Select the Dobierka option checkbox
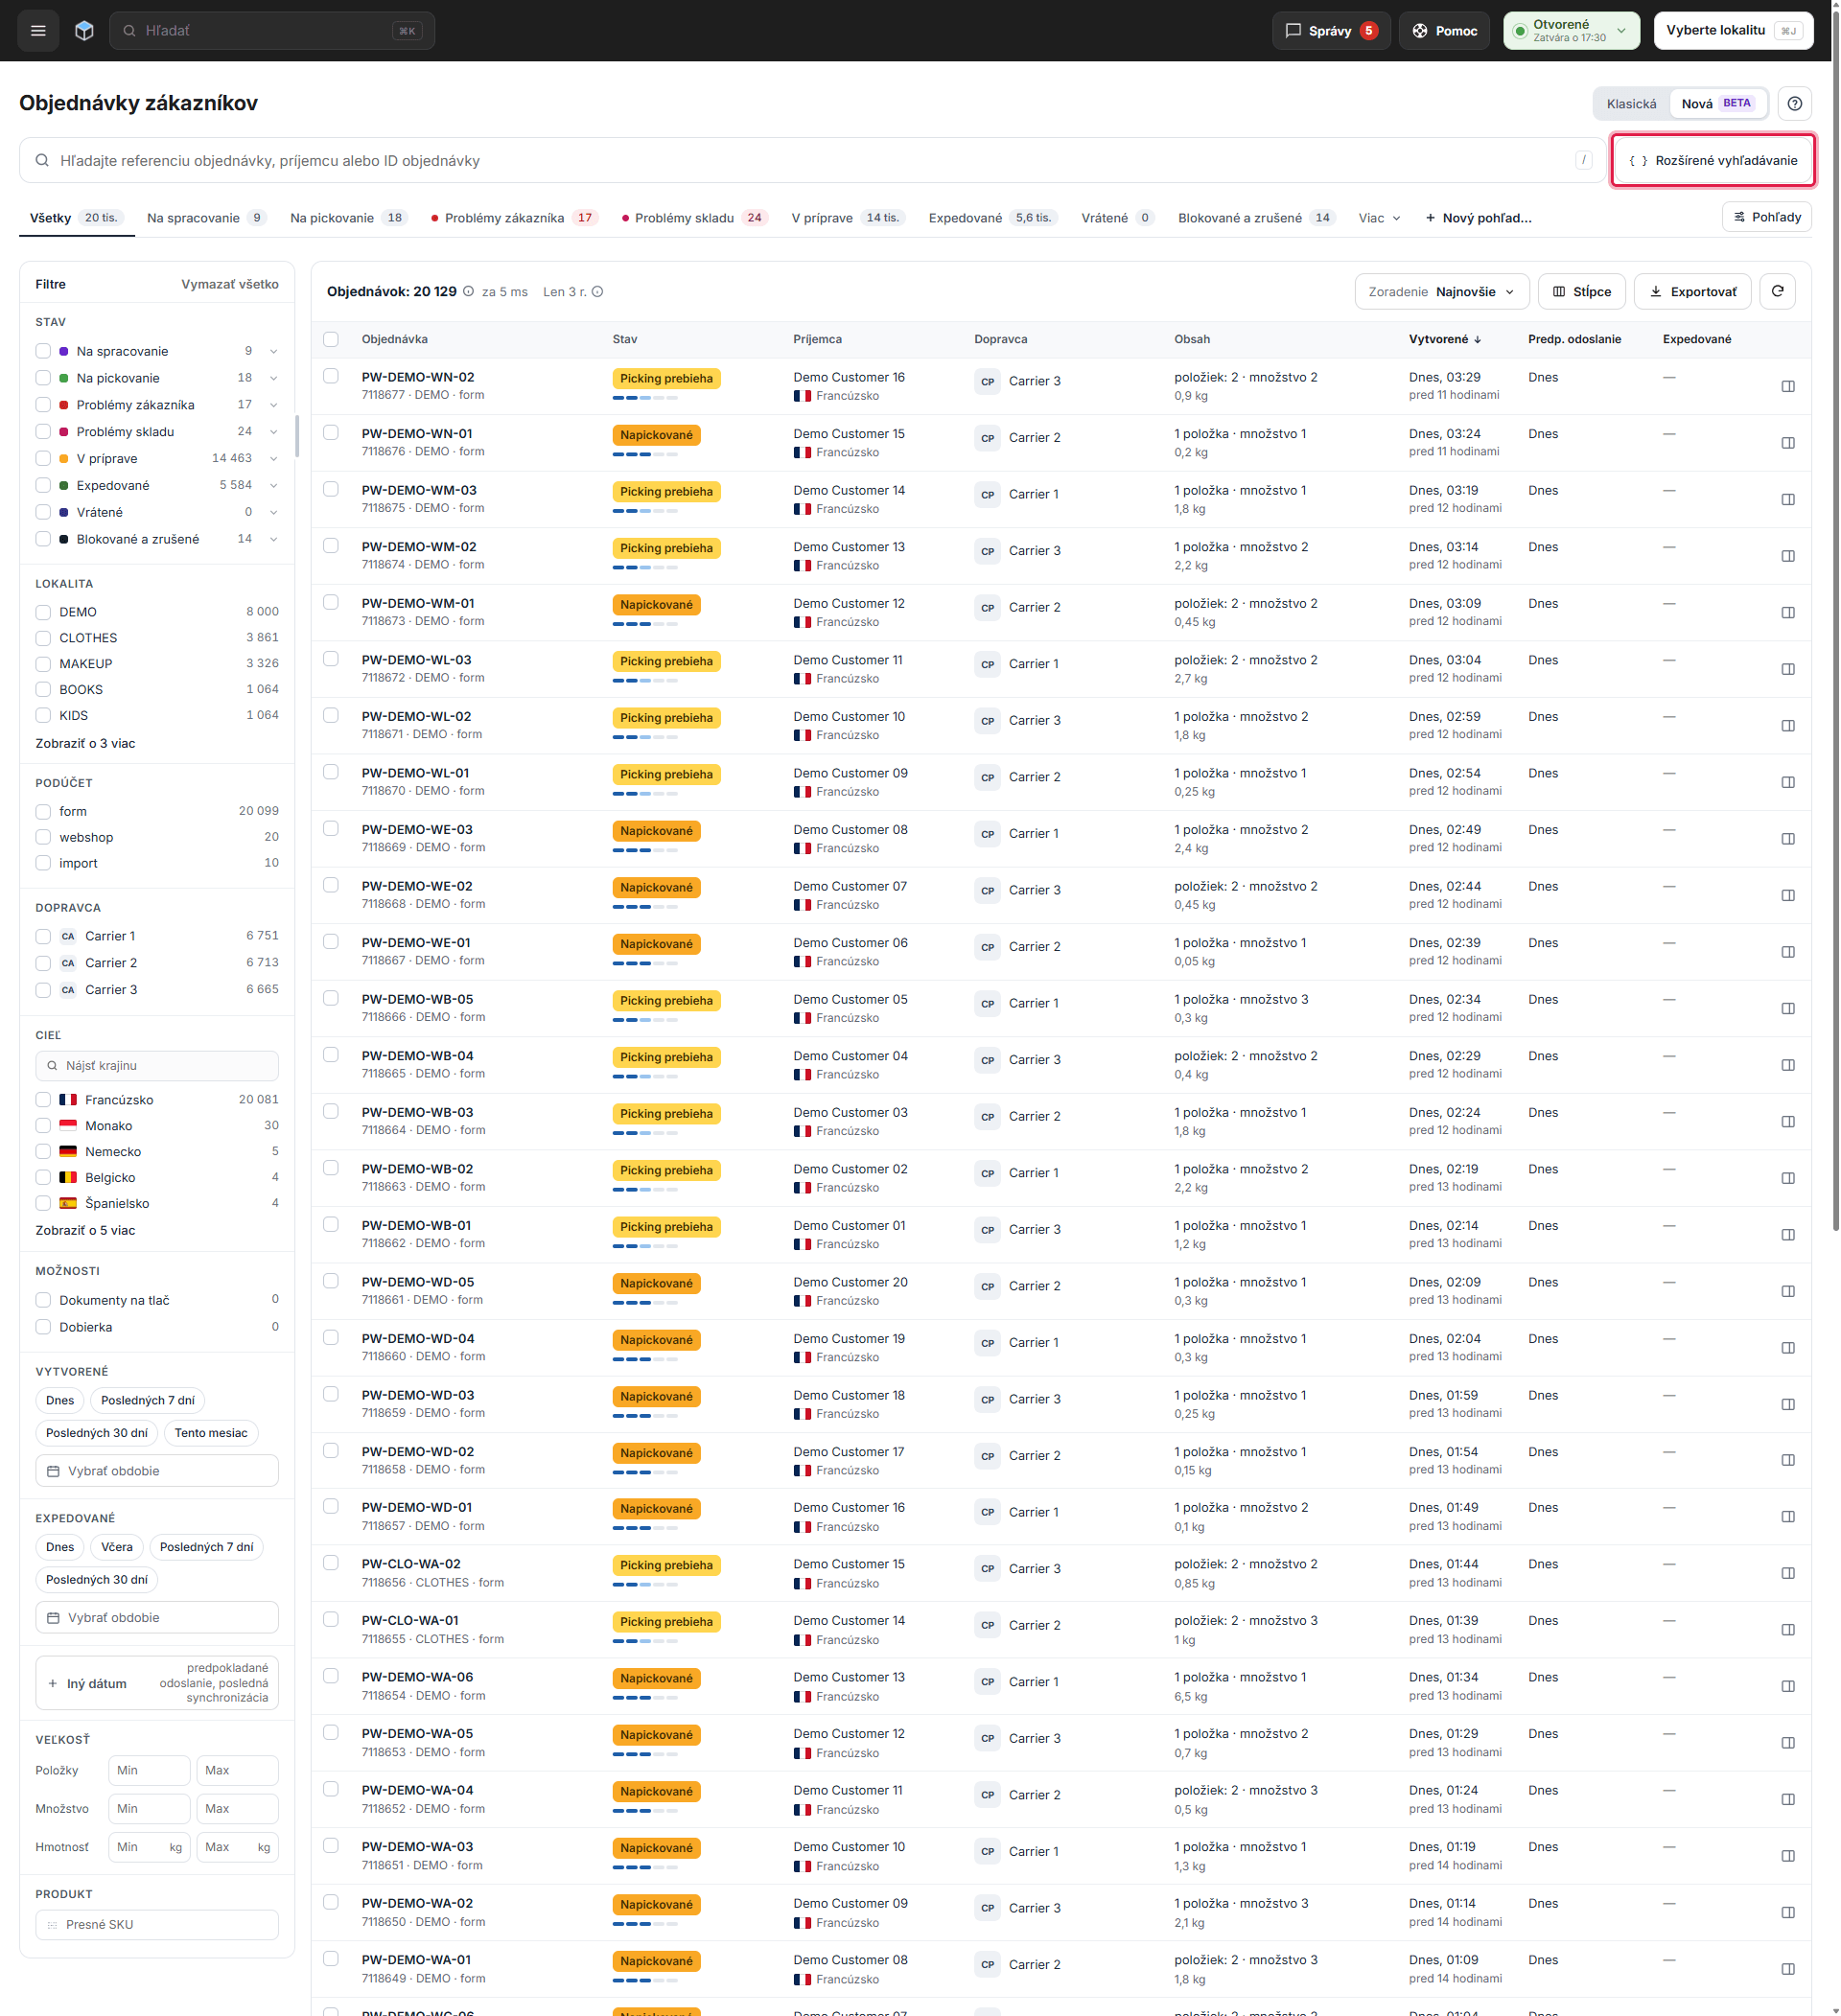Viewport: 1841px width, 2016px height. (x=43, y=1328)
